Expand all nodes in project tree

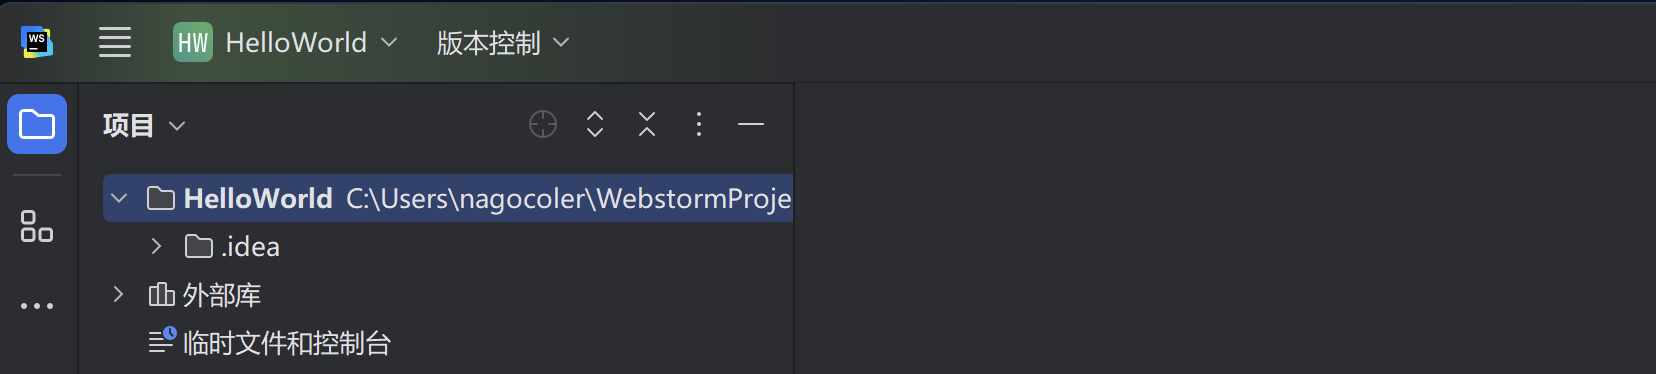click(x=595, y=124)
